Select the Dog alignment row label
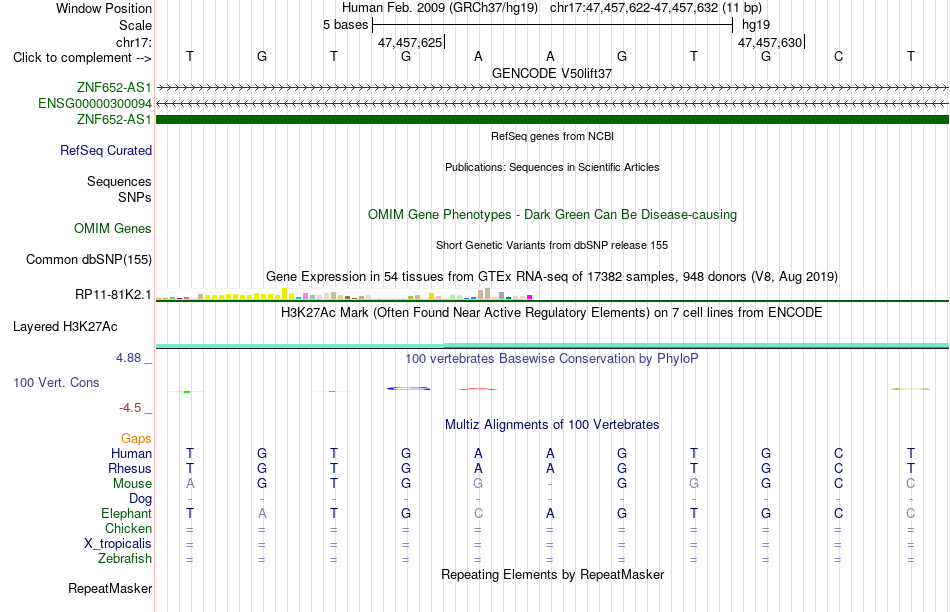Image resolution: width=950 pixels, height=612 pixels. 140,499
